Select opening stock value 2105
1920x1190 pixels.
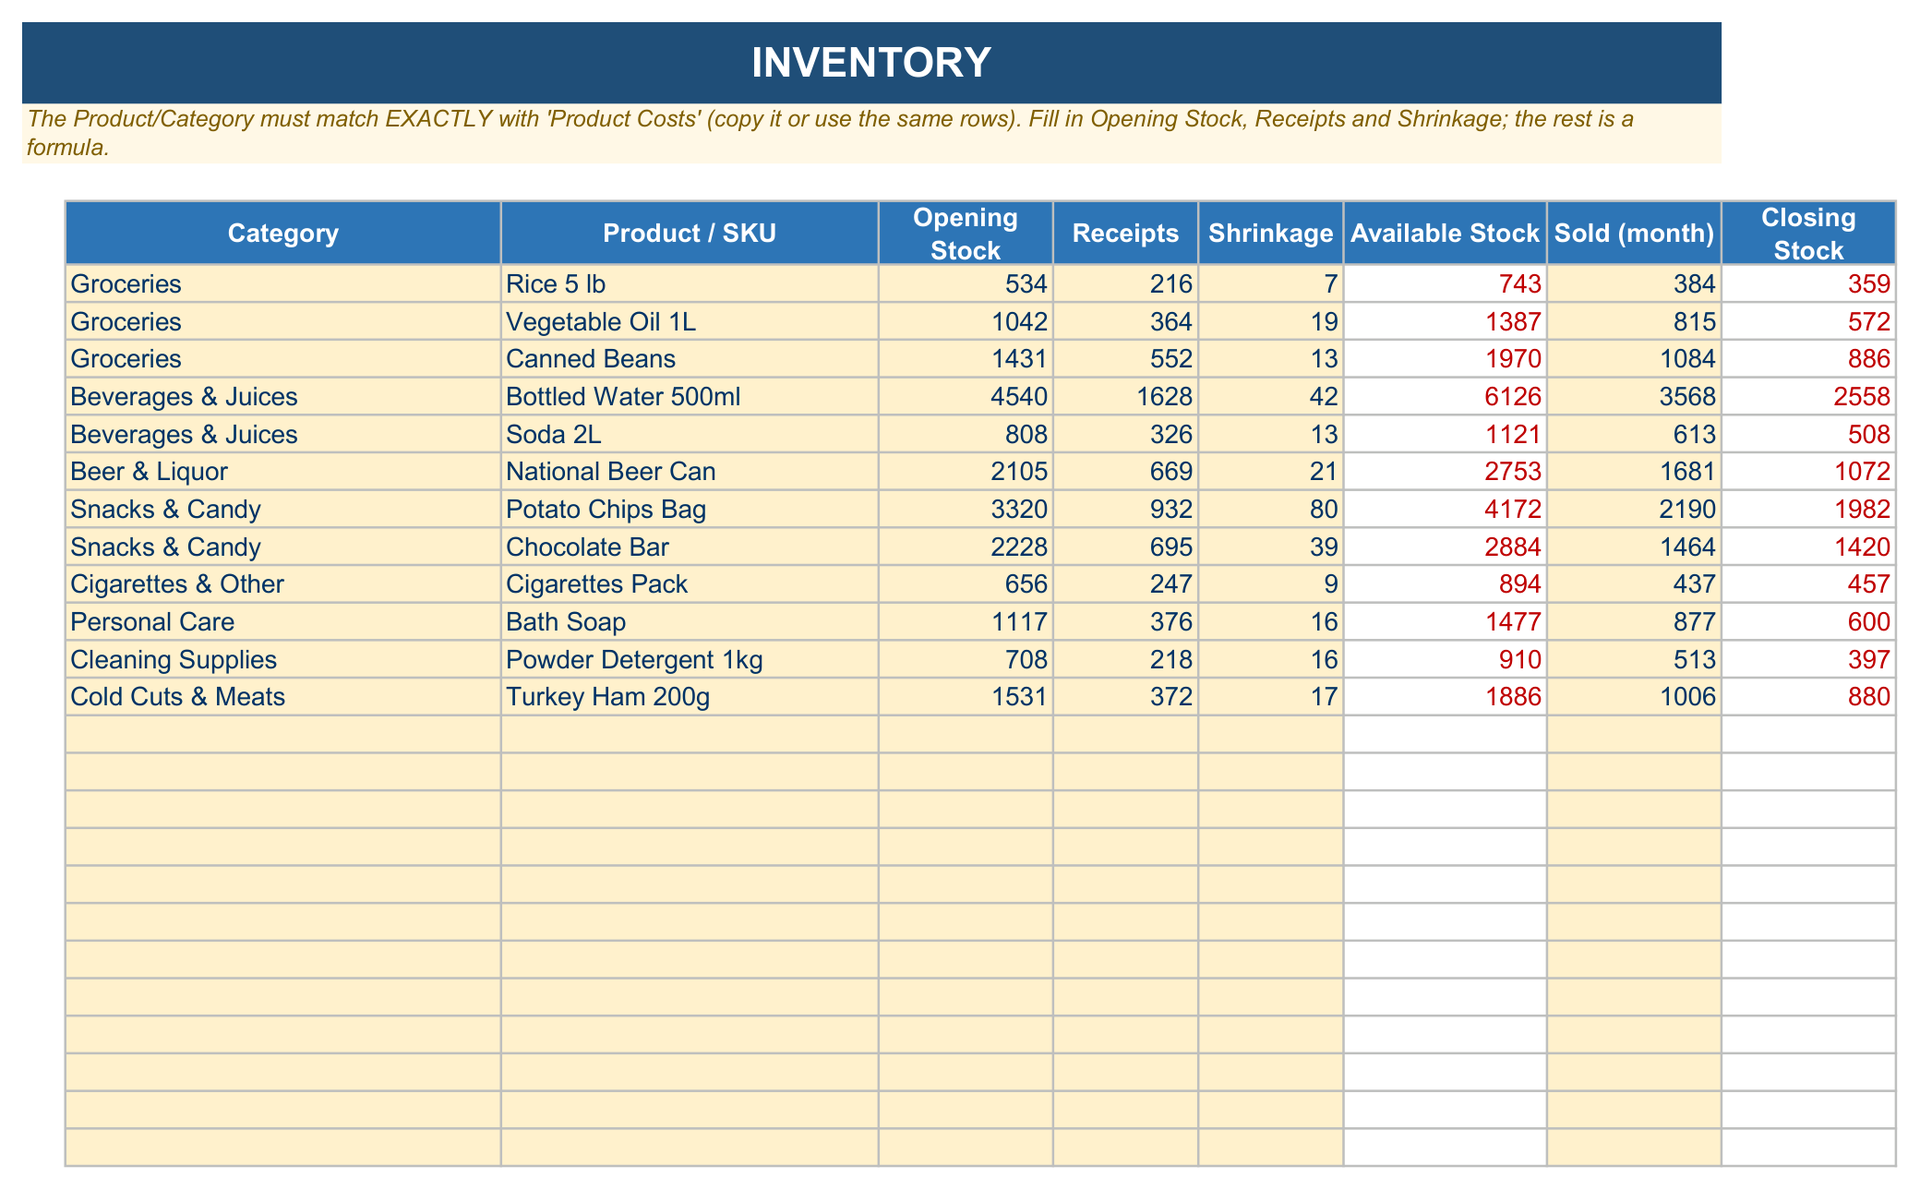[x=965, y=471]
